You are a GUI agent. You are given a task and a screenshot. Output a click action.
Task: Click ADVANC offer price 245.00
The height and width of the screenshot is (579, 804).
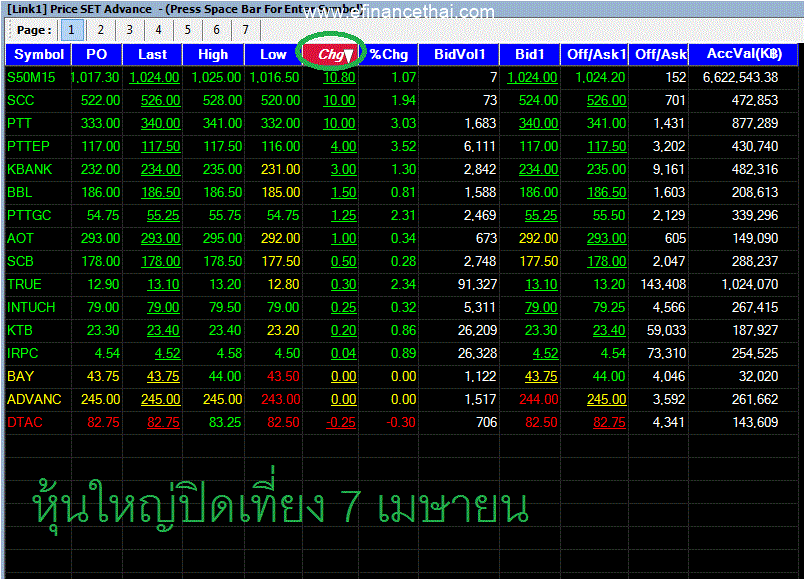point(607,400)
